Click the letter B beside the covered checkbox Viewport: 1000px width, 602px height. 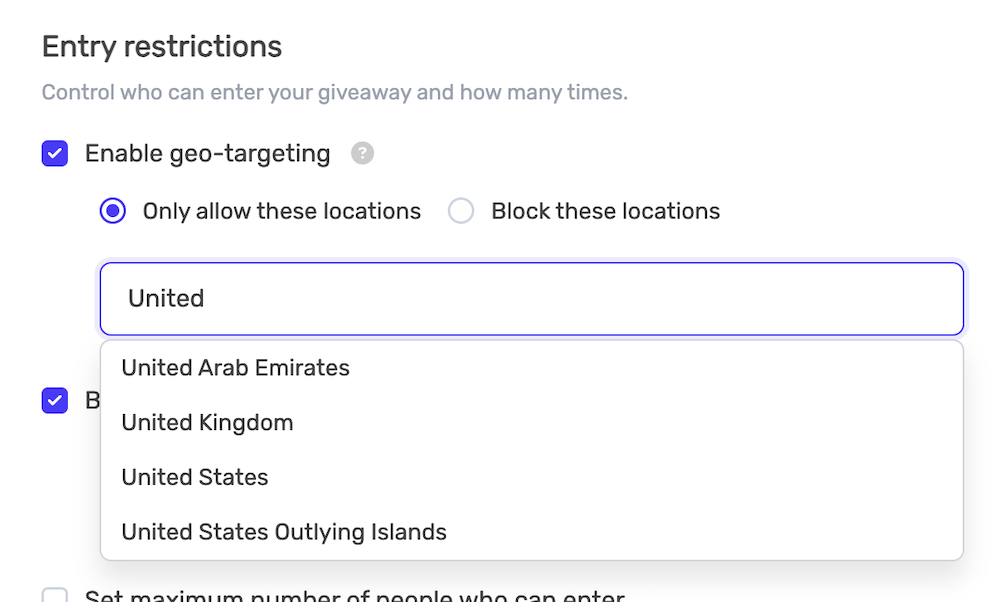92,401
